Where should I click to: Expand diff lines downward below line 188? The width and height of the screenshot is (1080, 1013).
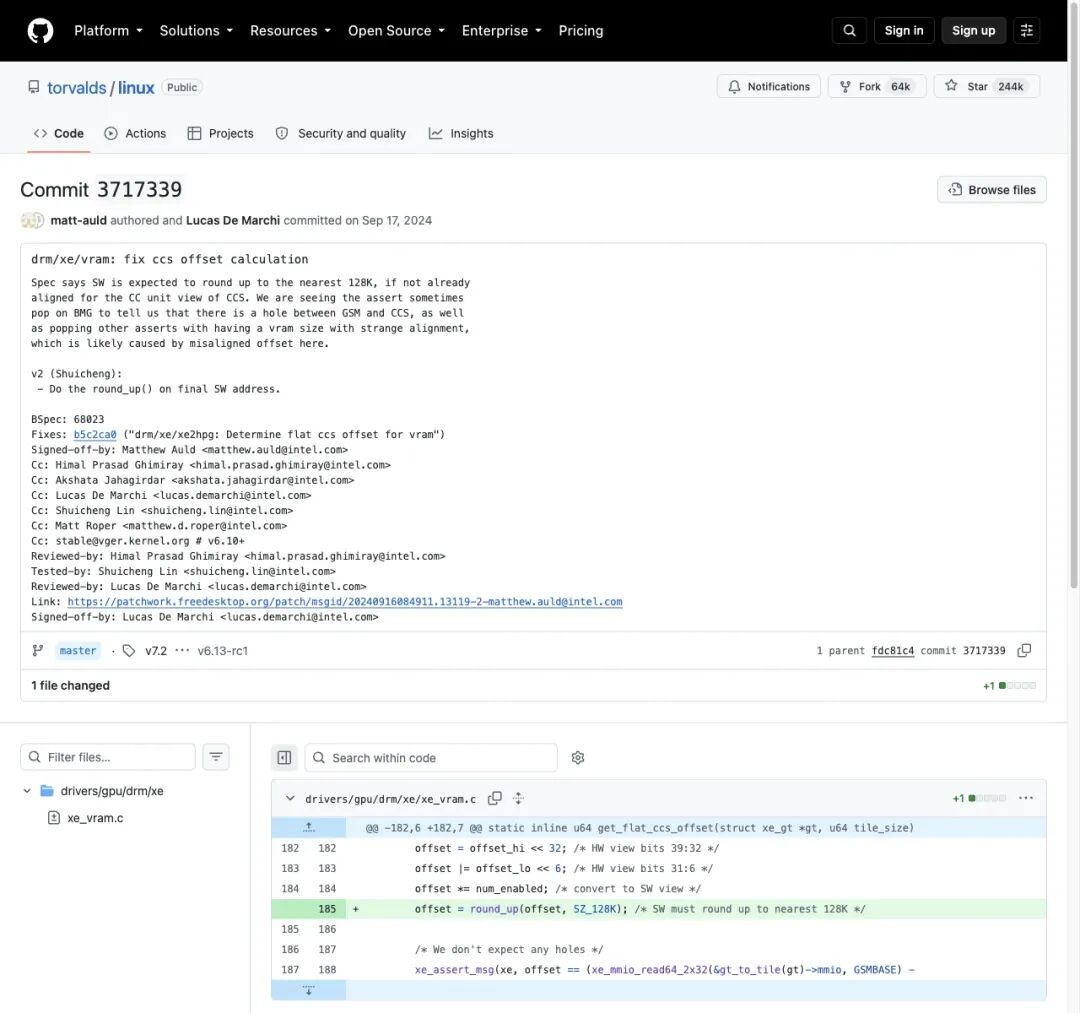pos(309,990)
